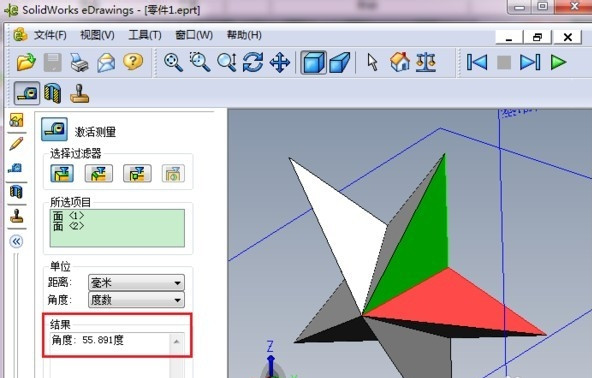The image size is (592, 378).
Task: Toggle perspective view box icon
Action: tap(340, 62)
